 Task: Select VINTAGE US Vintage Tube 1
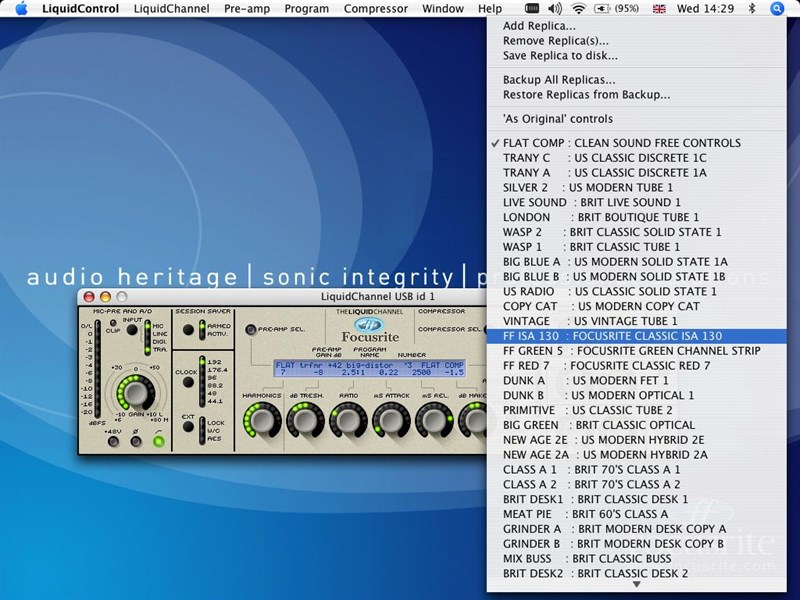(x=636, y=321)
